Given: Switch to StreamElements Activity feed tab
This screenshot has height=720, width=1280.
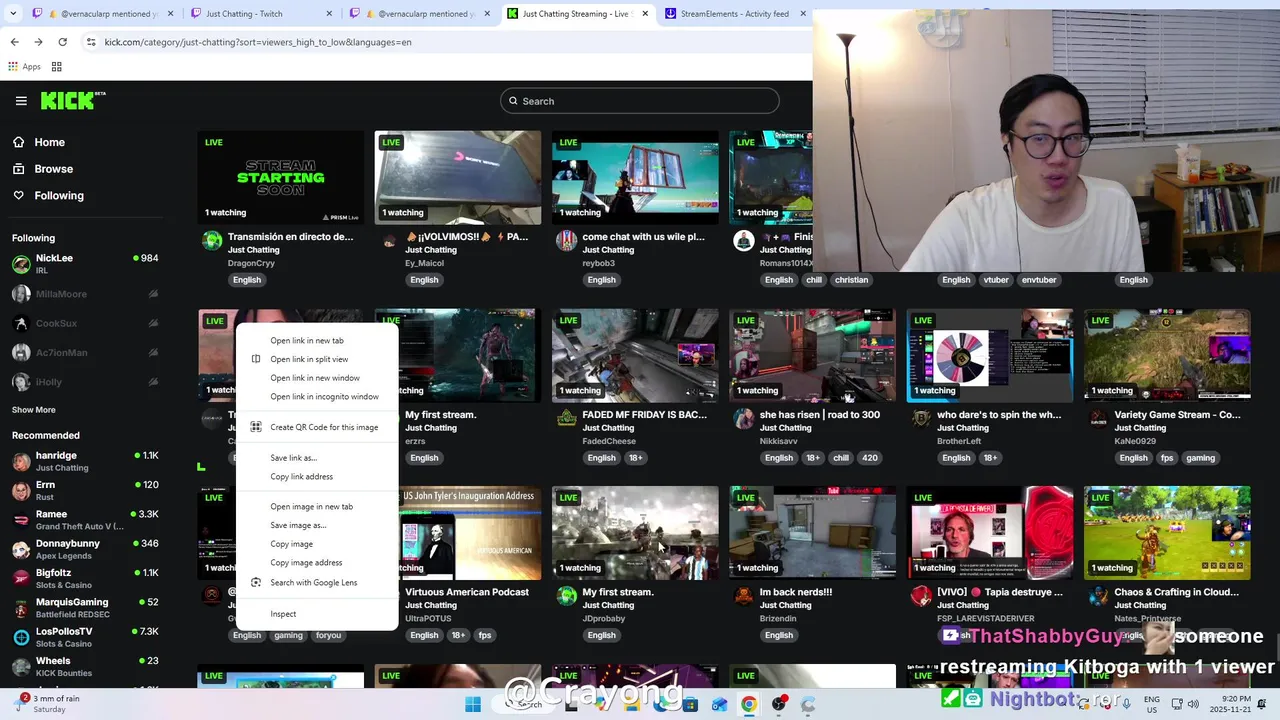Looking at the screenshot, I should [733, 14].
